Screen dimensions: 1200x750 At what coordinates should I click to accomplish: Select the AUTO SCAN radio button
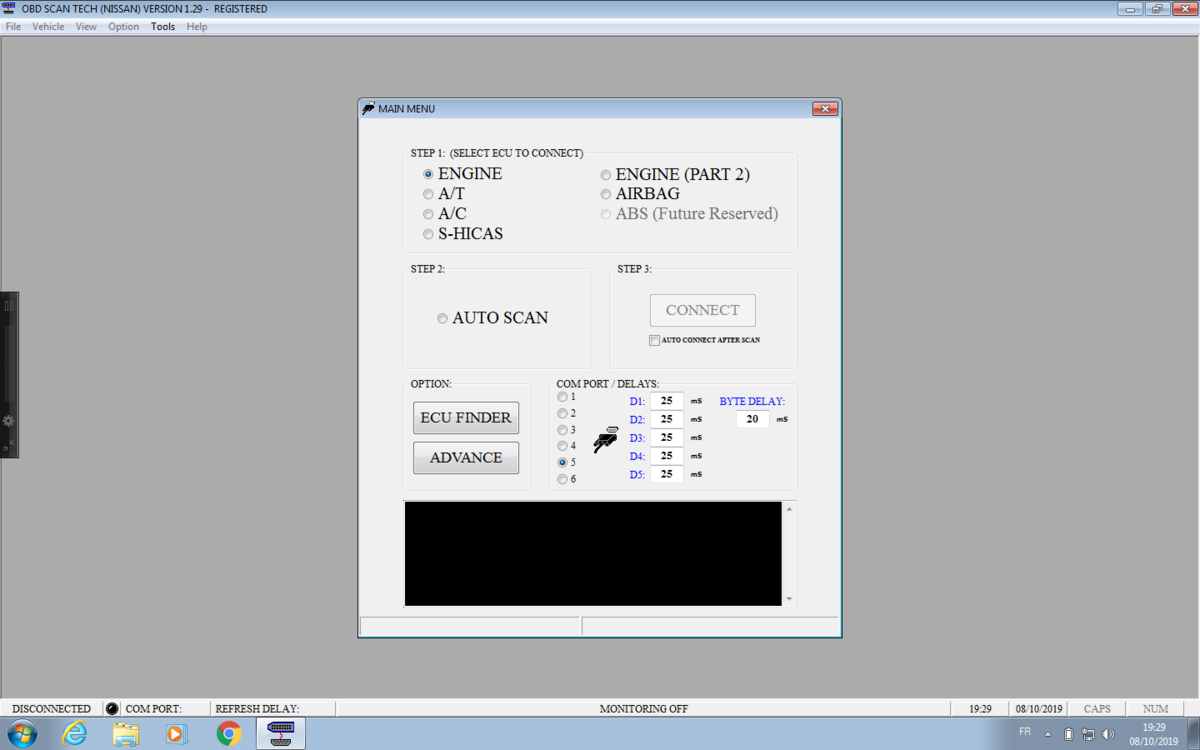click(x=442, y=318)
